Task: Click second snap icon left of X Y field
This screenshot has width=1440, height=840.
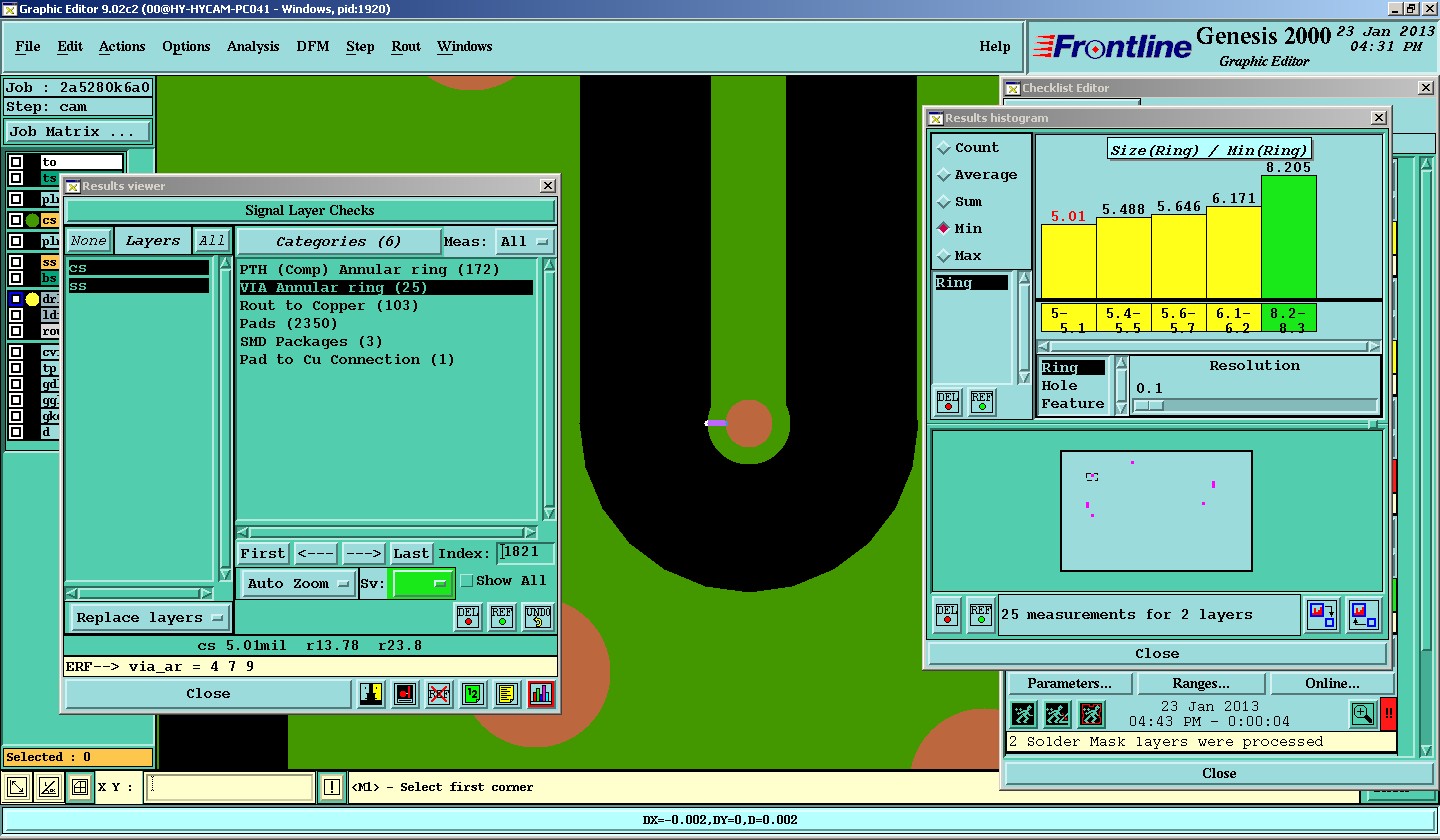Action: (48, 788)
